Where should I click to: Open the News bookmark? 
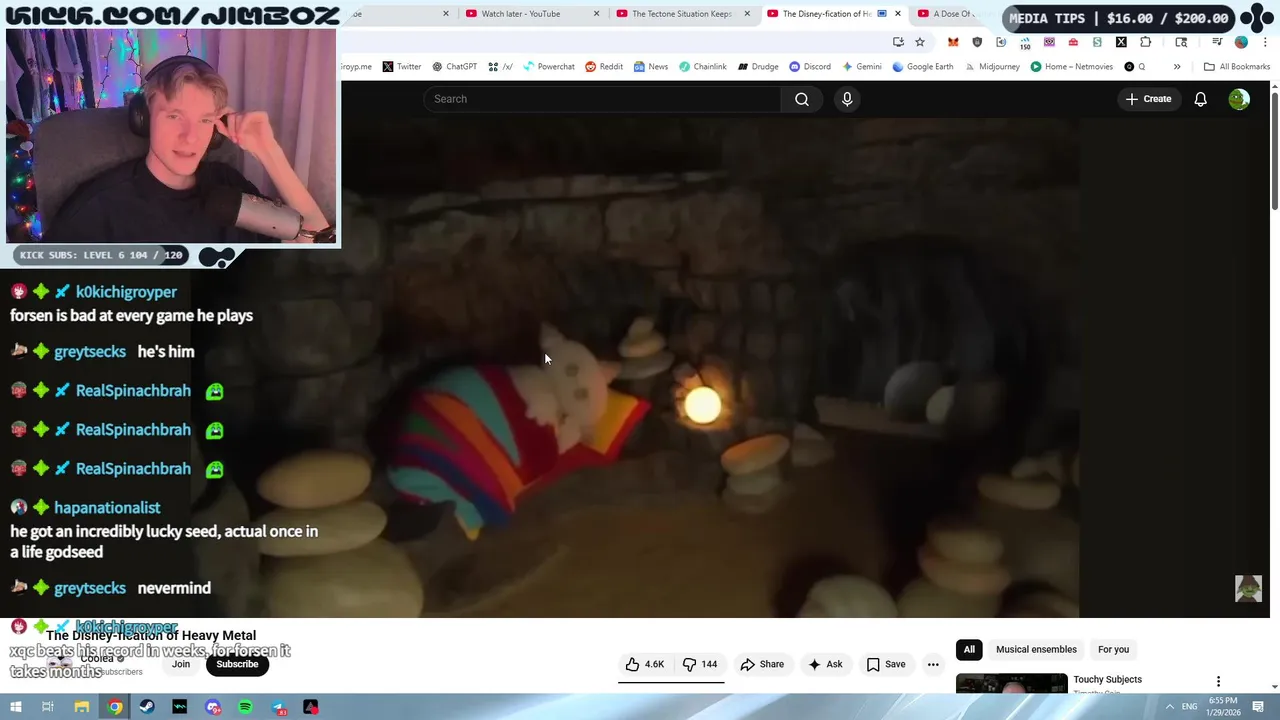pos(651,67)
